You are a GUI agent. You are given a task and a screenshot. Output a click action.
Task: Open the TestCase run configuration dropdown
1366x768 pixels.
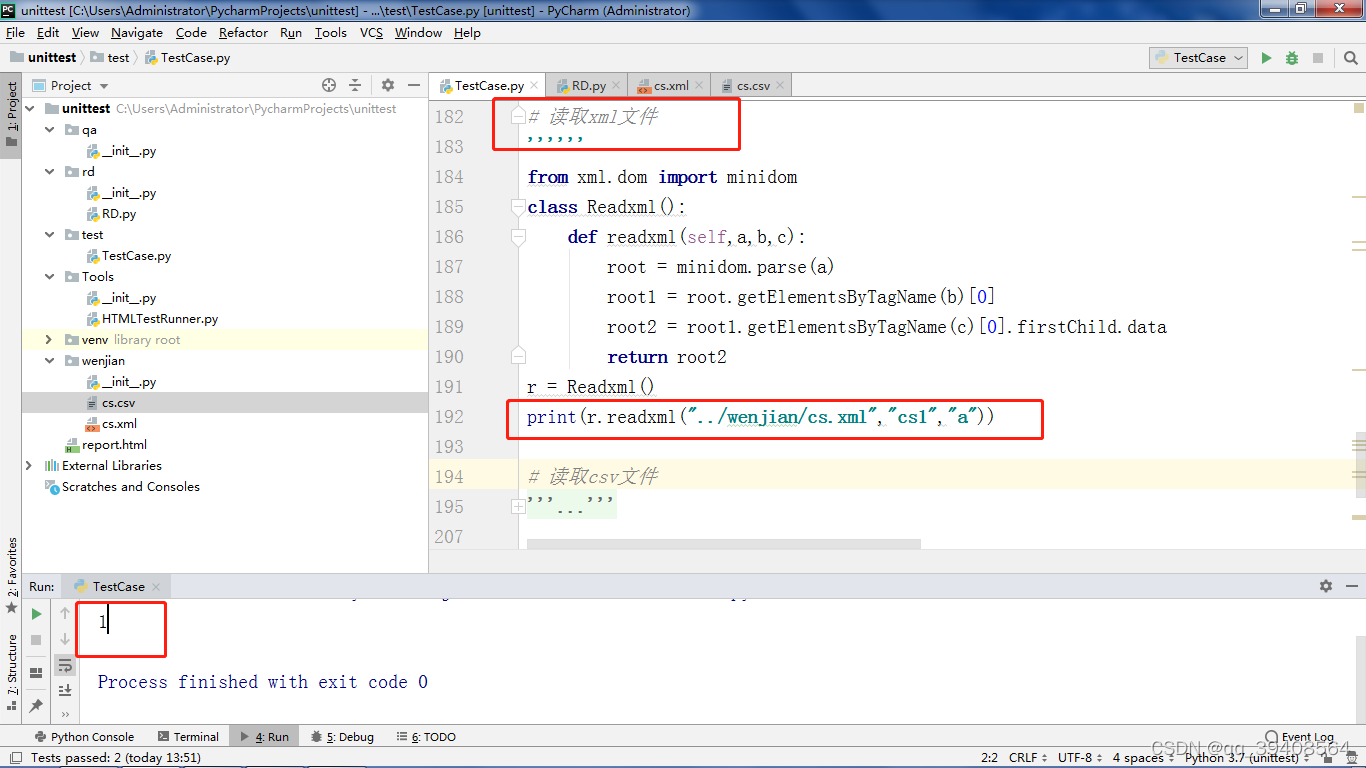coord(1198,58)
